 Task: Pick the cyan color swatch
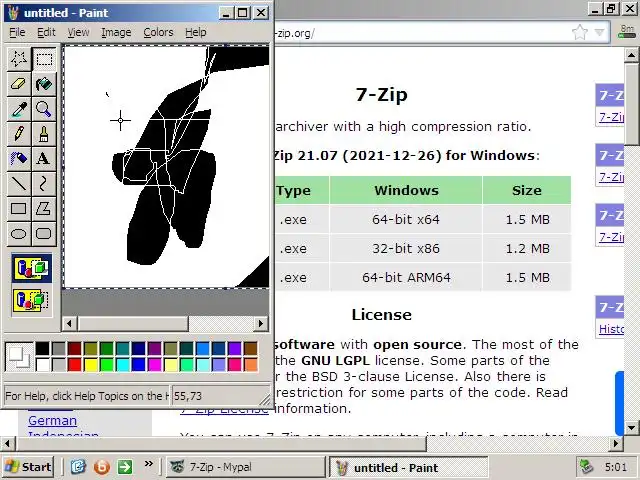(x=122, y=364)
